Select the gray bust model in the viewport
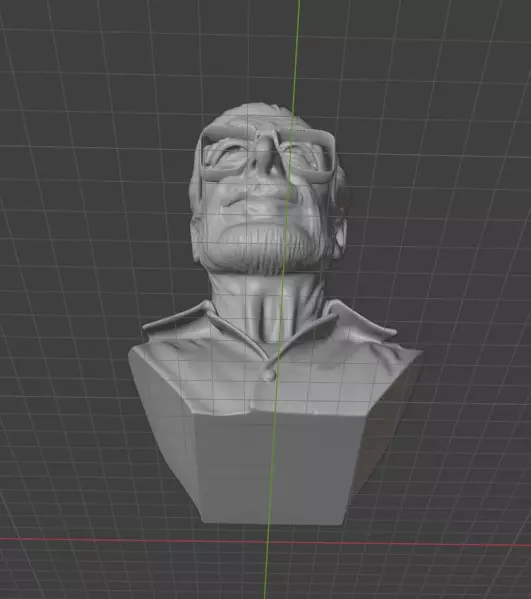 click(x=274, y=314)
